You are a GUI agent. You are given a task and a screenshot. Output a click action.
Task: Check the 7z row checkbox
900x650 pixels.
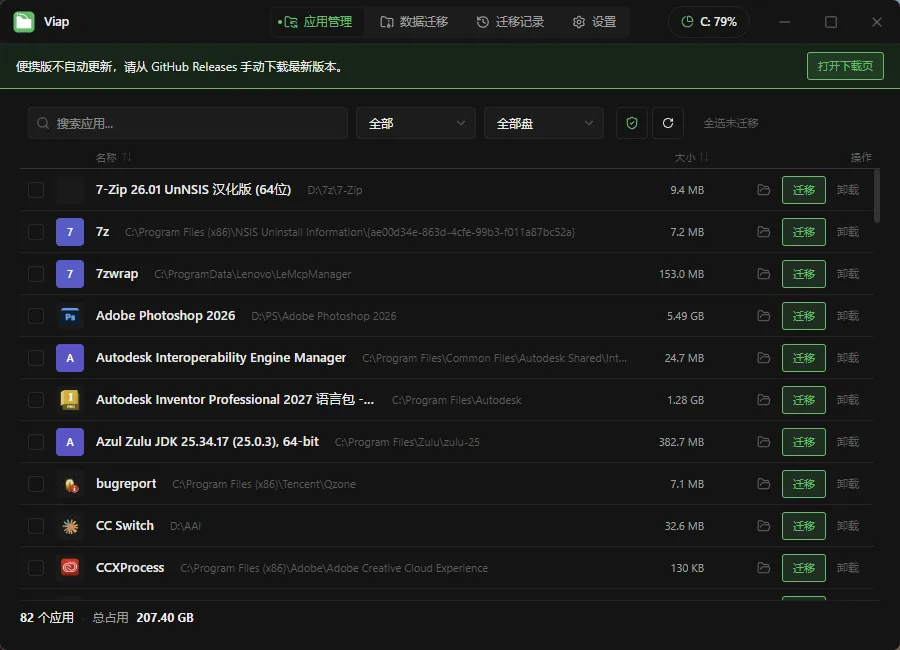[x=36, y=232]
